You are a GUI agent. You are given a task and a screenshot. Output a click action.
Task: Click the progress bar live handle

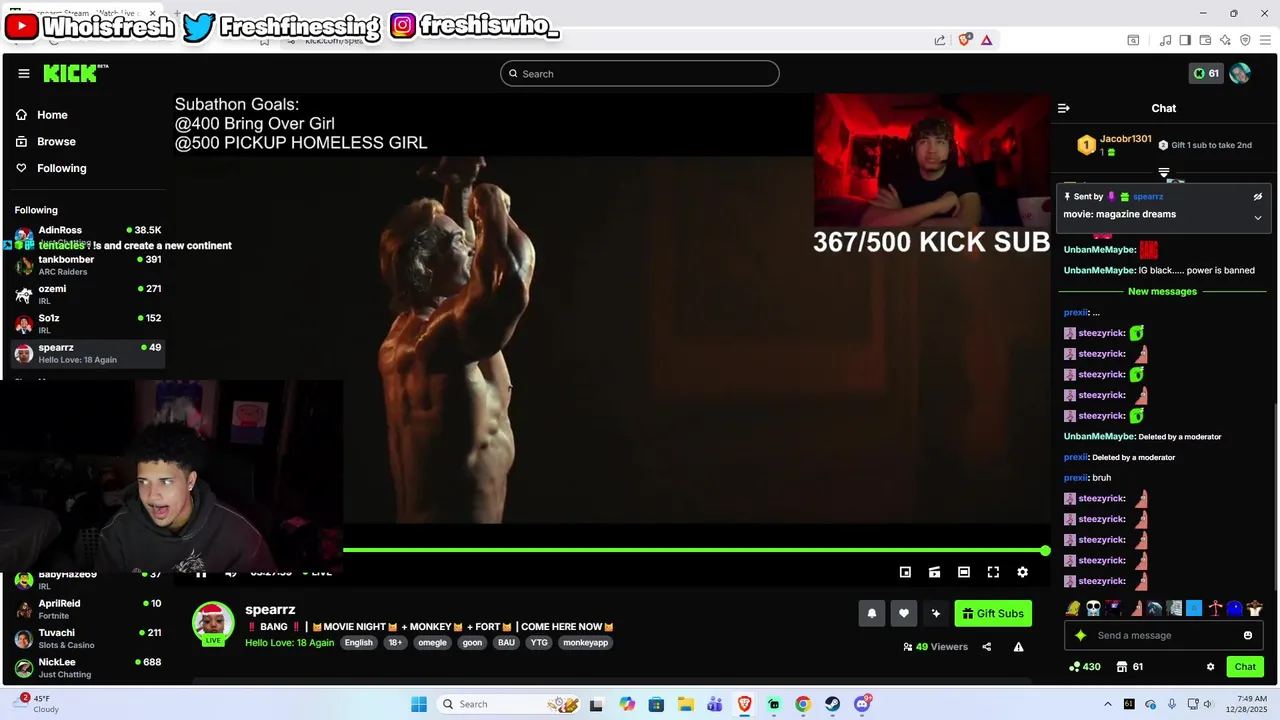coord(1045,551)
